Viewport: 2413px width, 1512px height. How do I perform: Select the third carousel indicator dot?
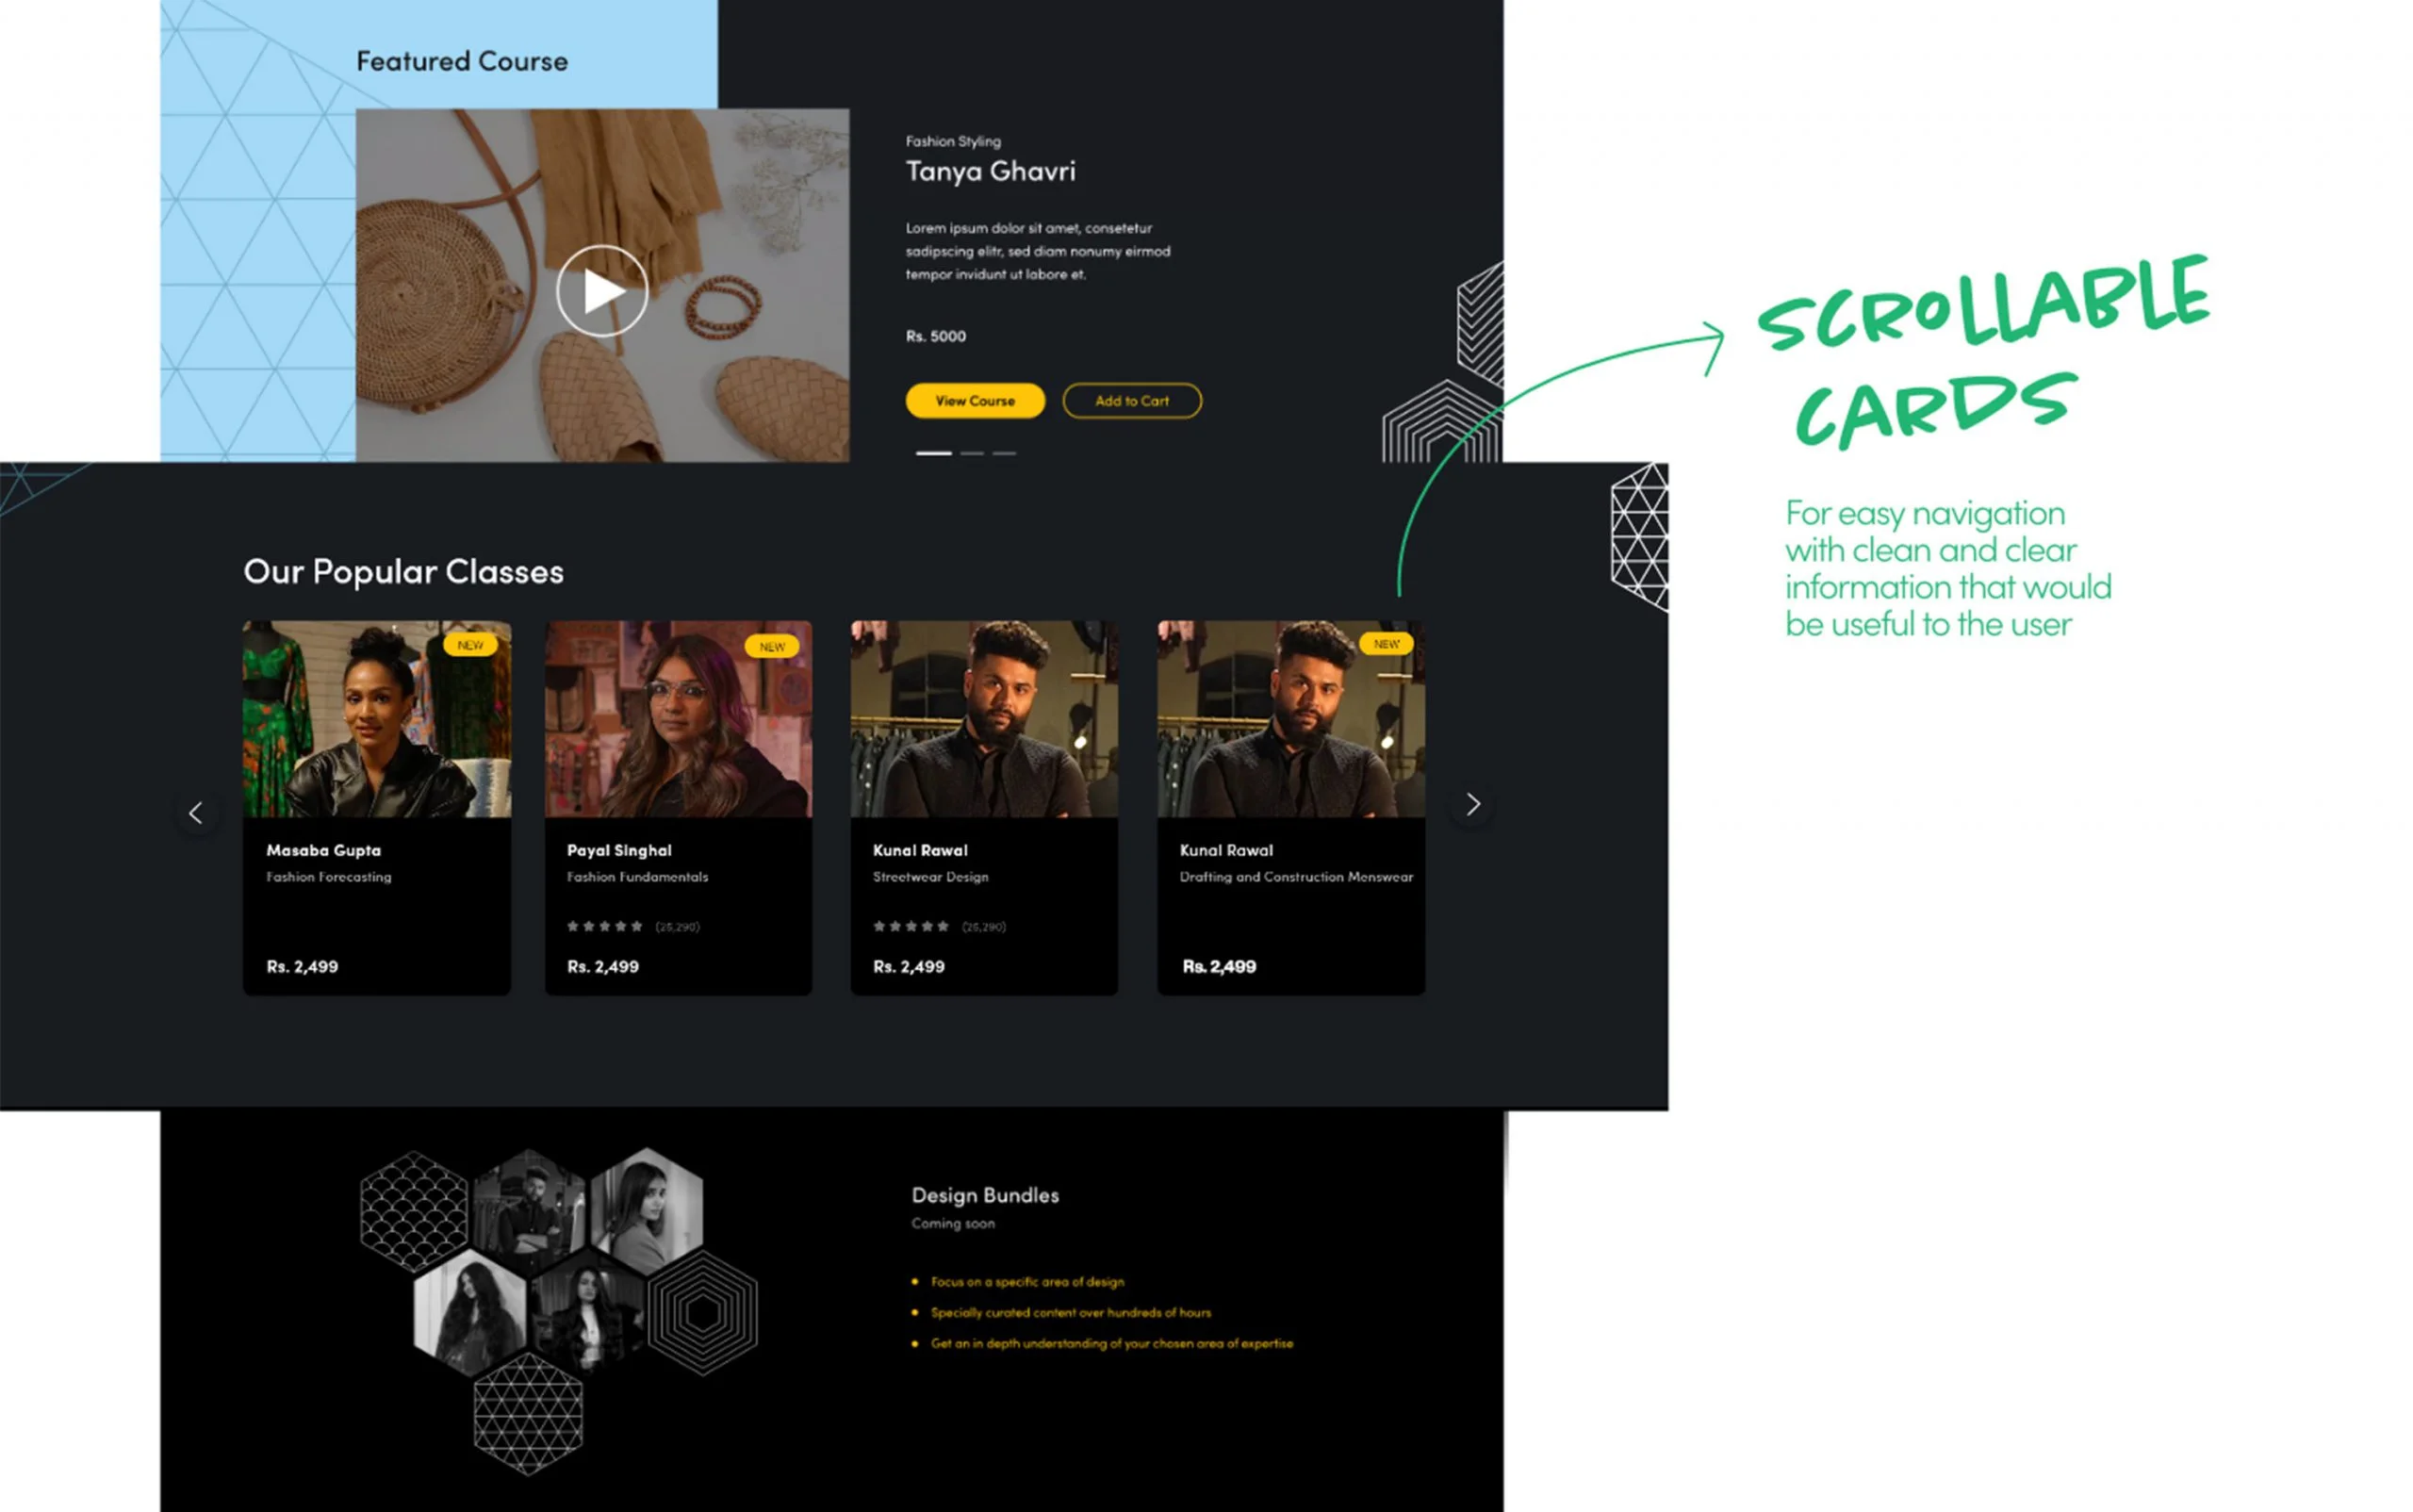(x=1004, y=453)
